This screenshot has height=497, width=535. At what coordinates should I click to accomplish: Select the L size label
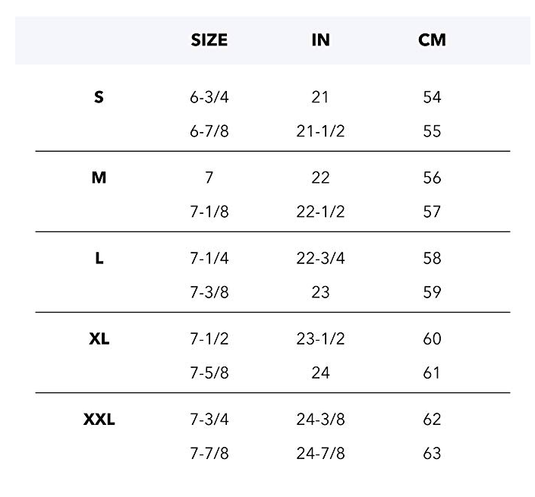click(99, 258)
